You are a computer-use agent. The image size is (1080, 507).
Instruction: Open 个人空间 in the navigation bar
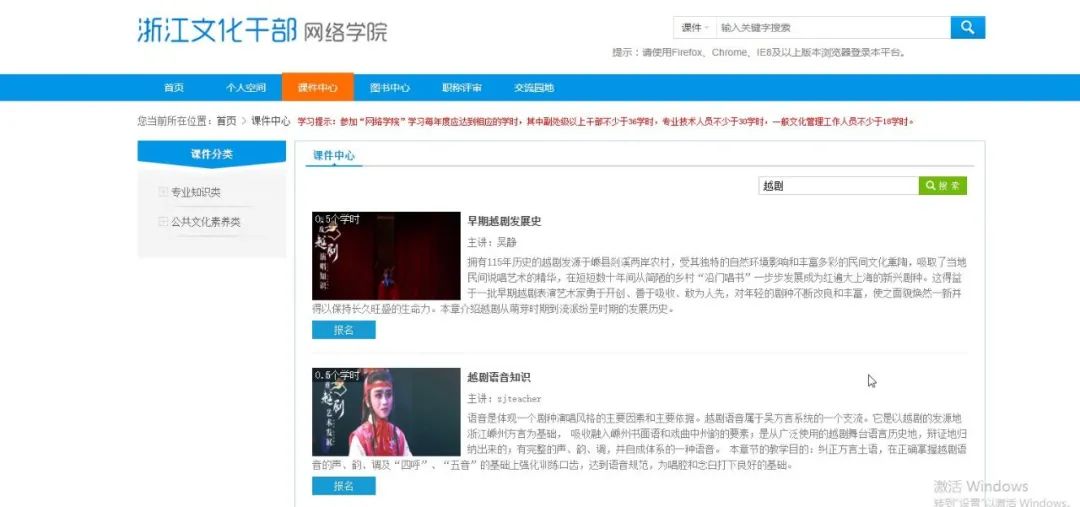click(x=246, y=88)
